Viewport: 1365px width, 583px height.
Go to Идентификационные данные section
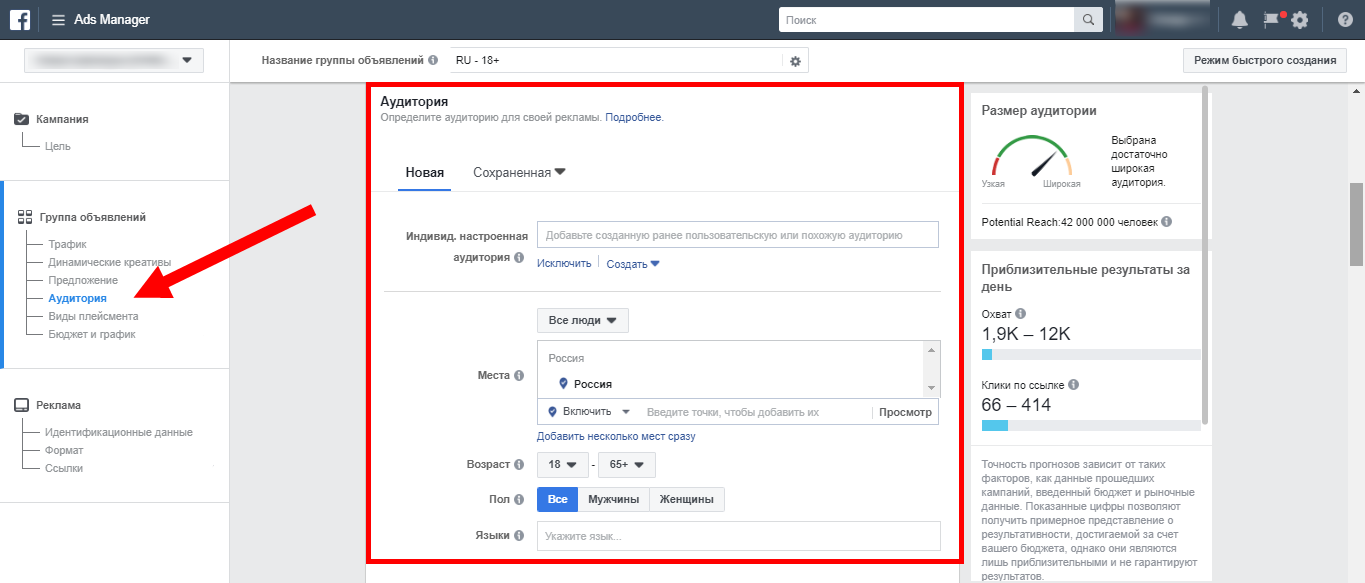pyautogui.click(x=119, y=432)
